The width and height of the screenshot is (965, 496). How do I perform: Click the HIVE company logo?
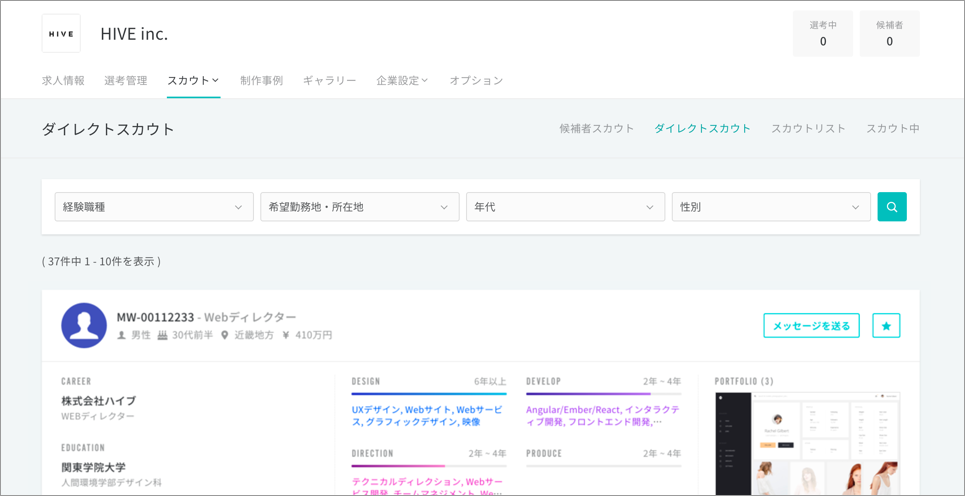point(61,33)
